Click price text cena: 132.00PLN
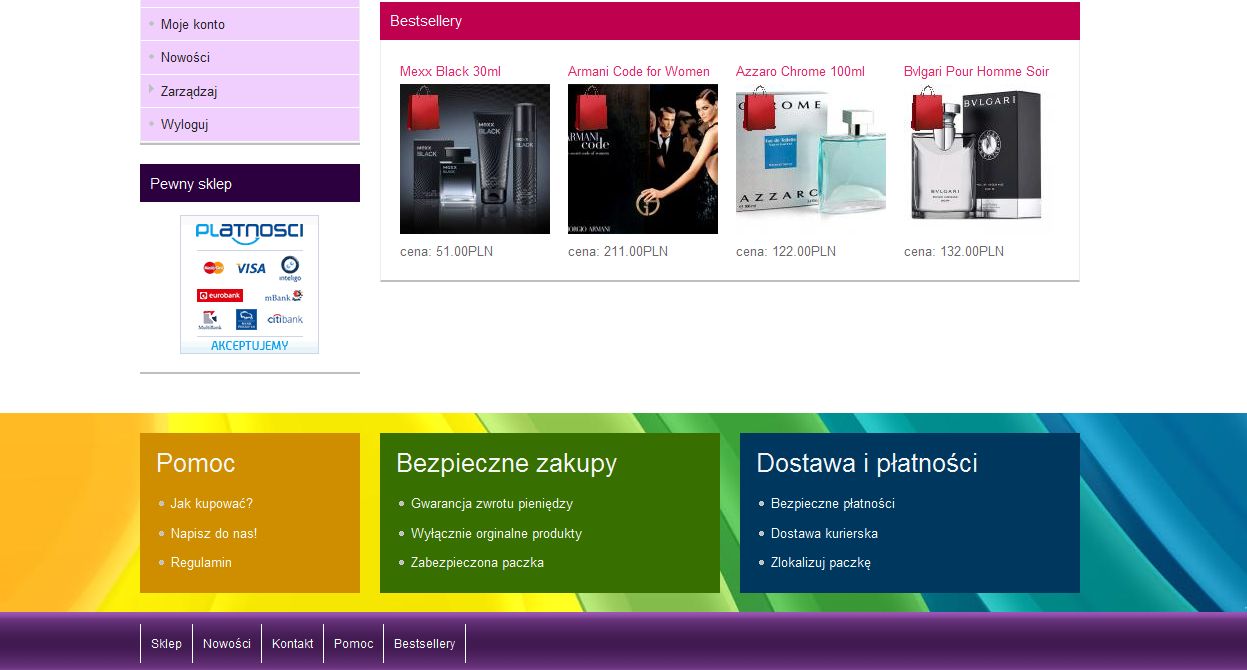 coord(954,252)
